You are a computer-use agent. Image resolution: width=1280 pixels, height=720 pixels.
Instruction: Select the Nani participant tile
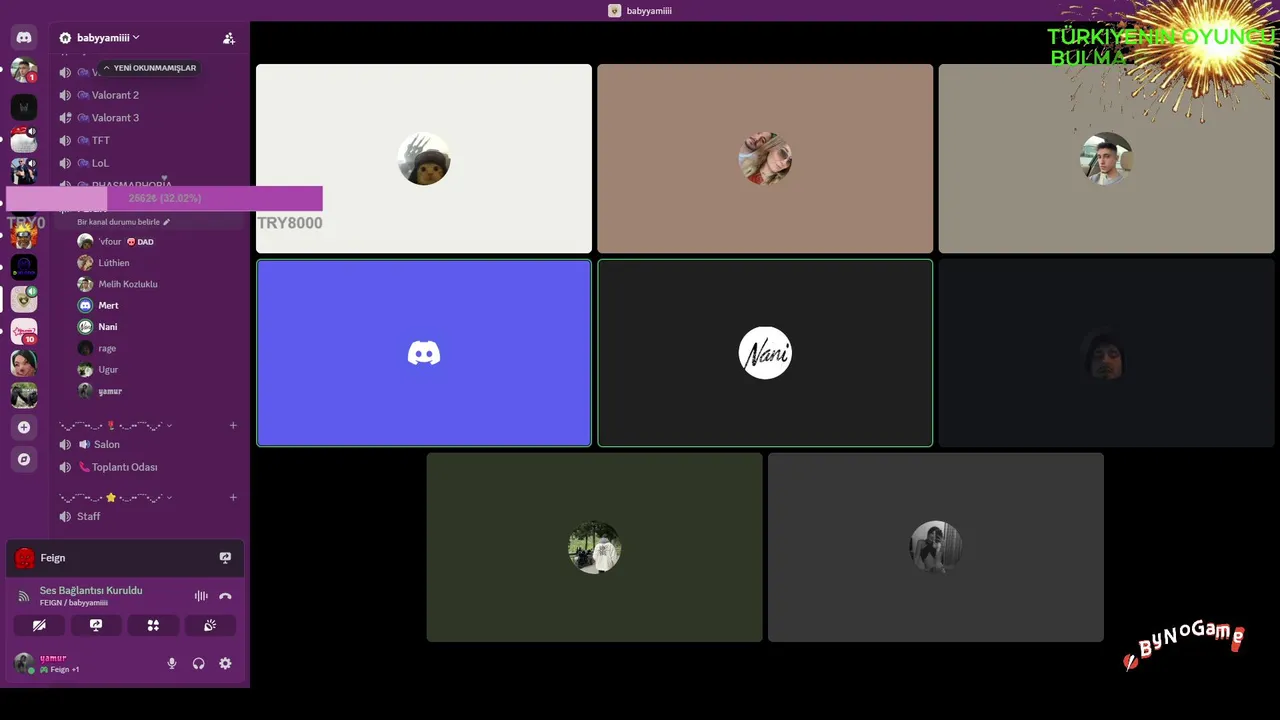click(765, 353)
